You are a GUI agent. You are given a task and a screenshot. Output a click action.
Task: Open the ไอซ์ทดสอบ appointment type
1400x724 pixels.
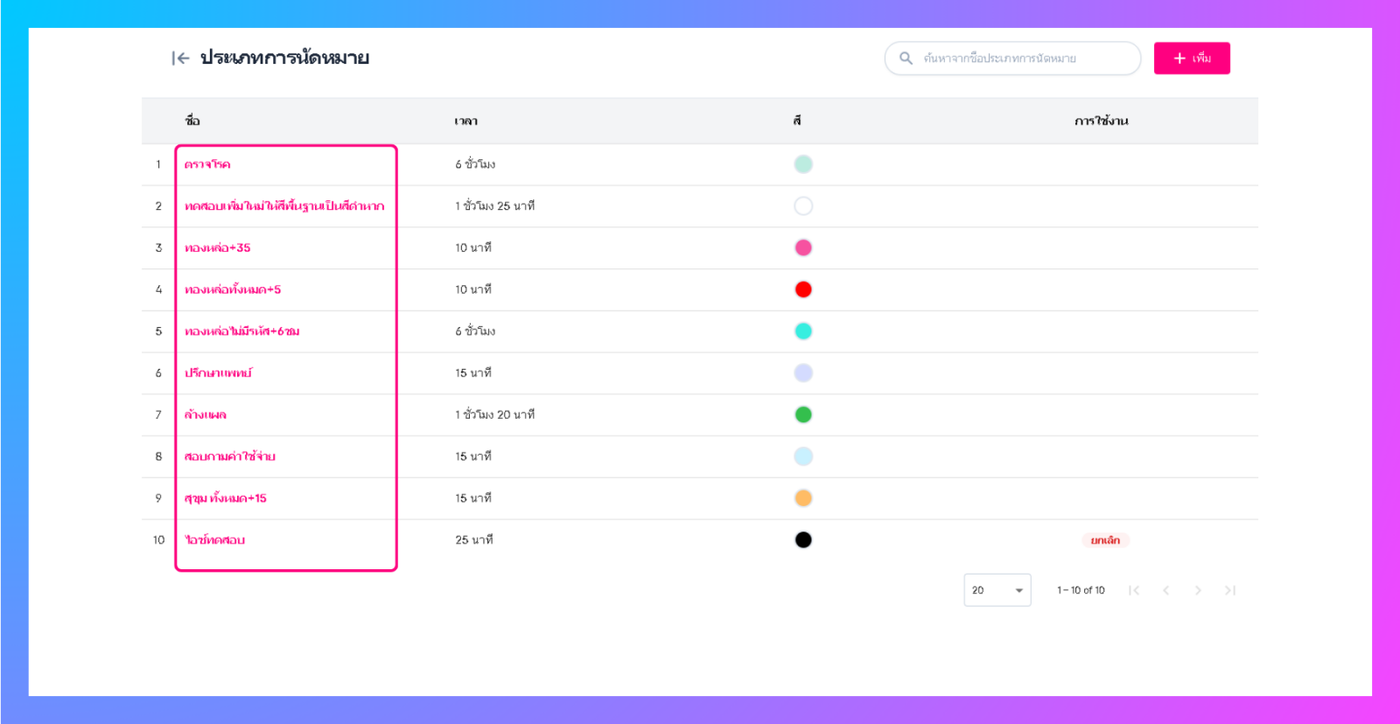215,540
